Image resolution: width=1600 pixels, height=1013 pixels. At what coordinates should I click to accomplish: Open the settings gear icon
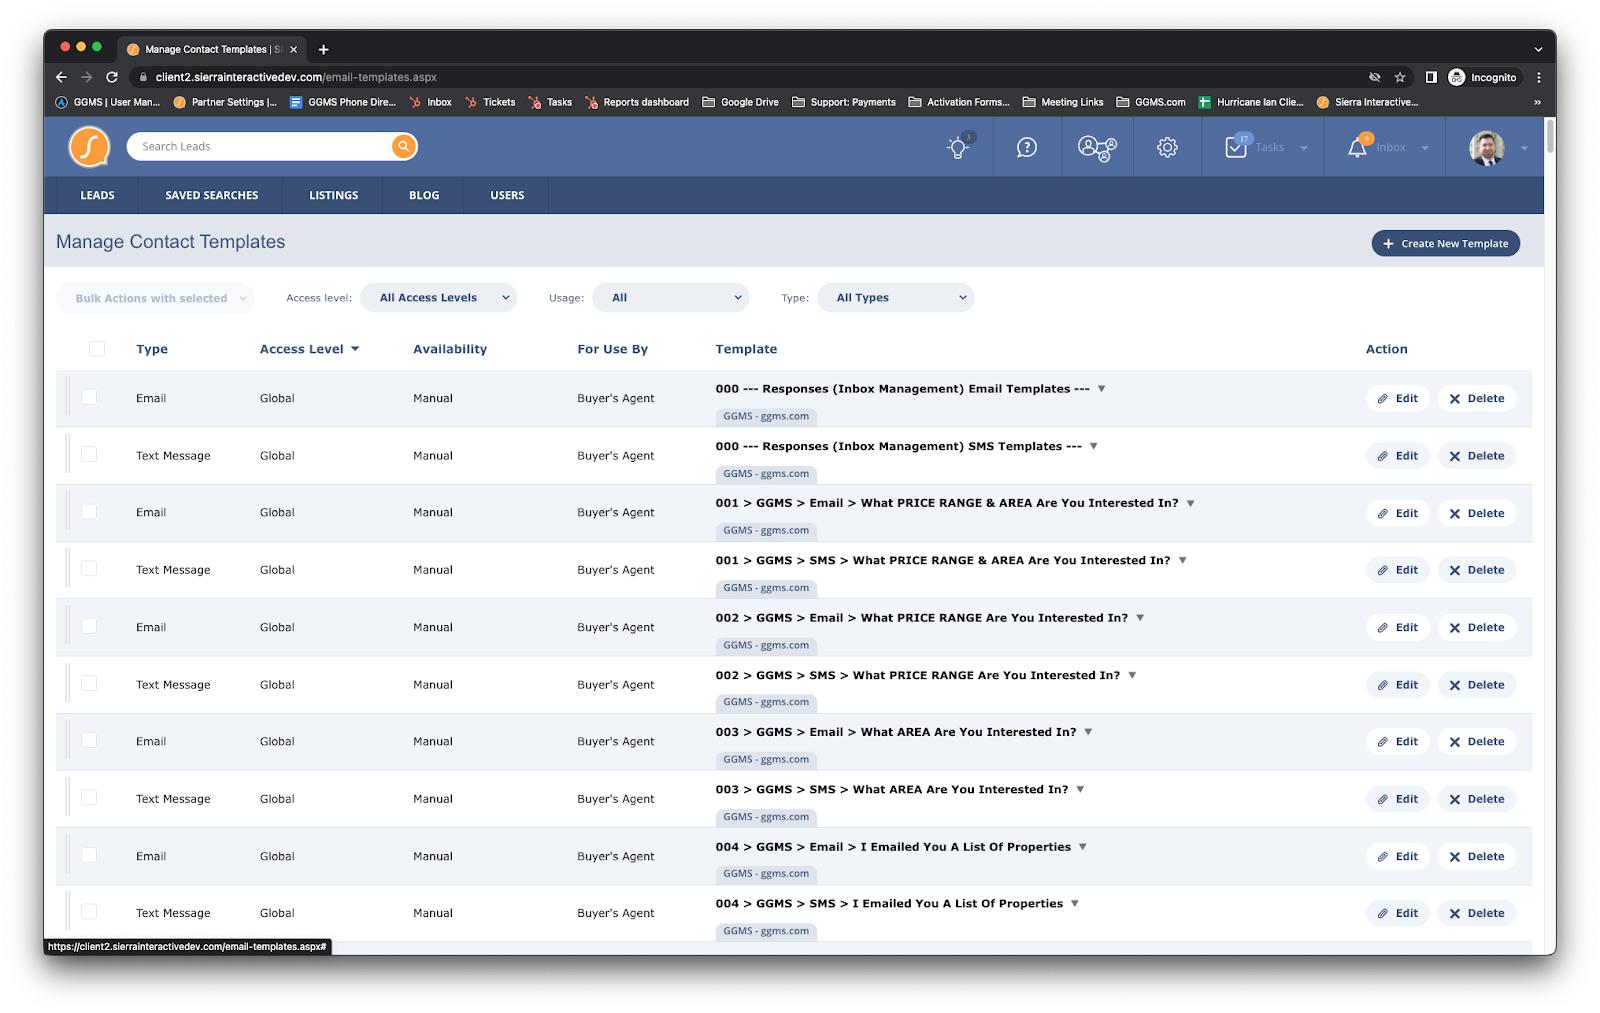(x=1167, y=148)
